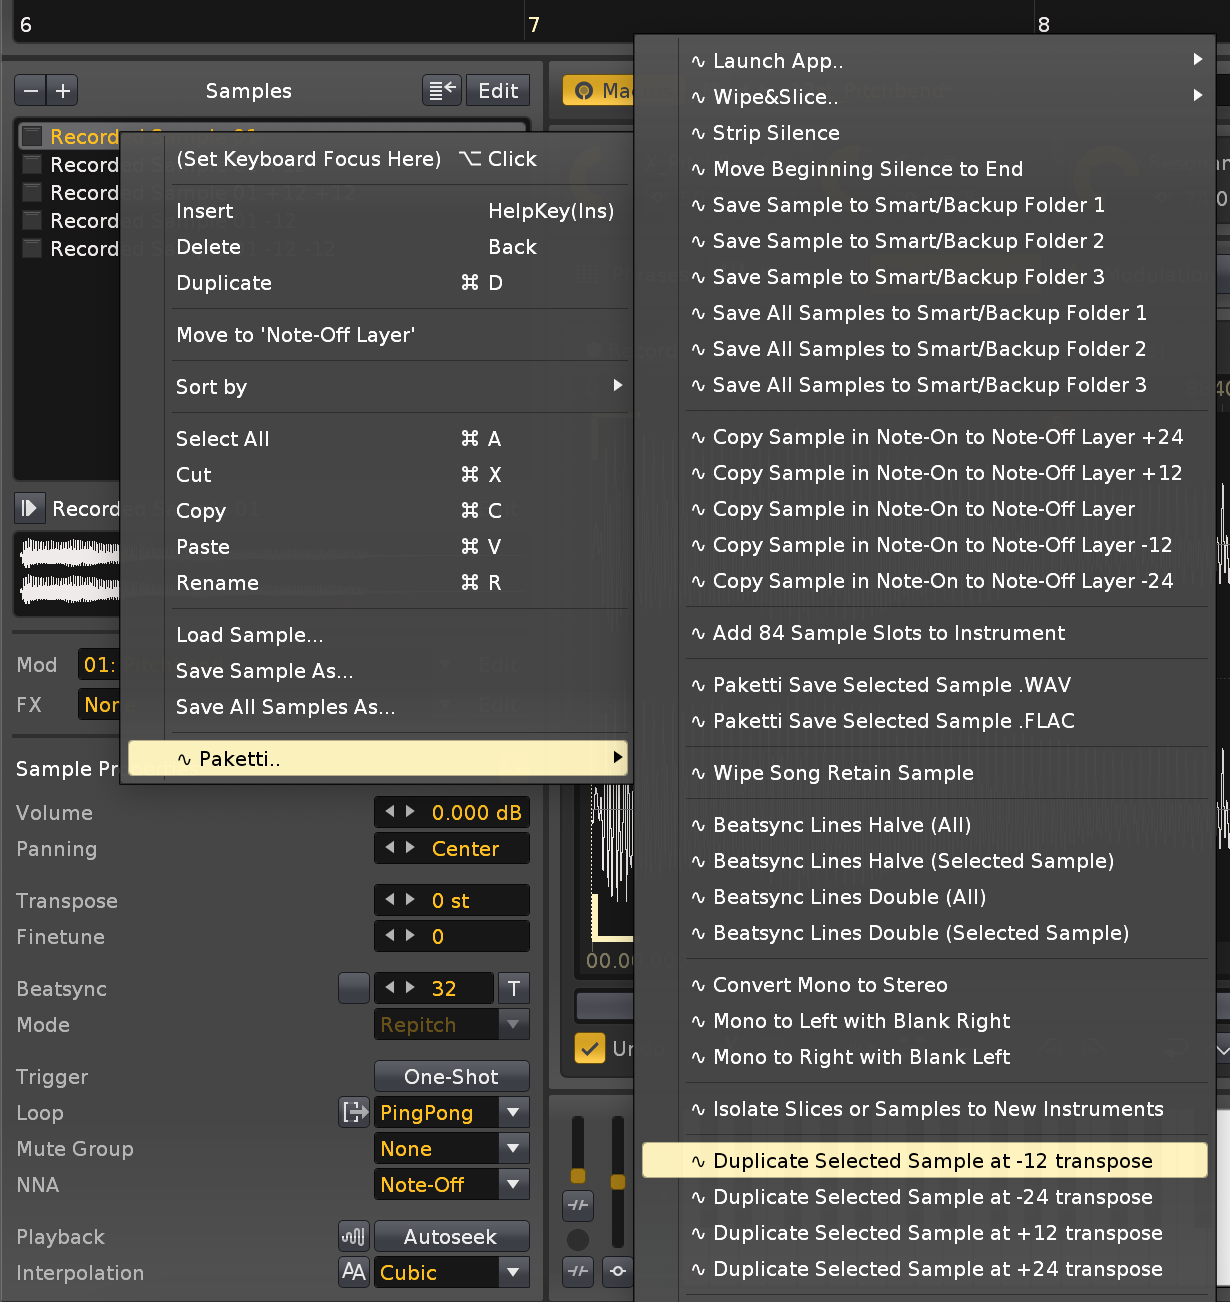
Task: Click the minus button to remove a sample
Action: tap(31, 91)
